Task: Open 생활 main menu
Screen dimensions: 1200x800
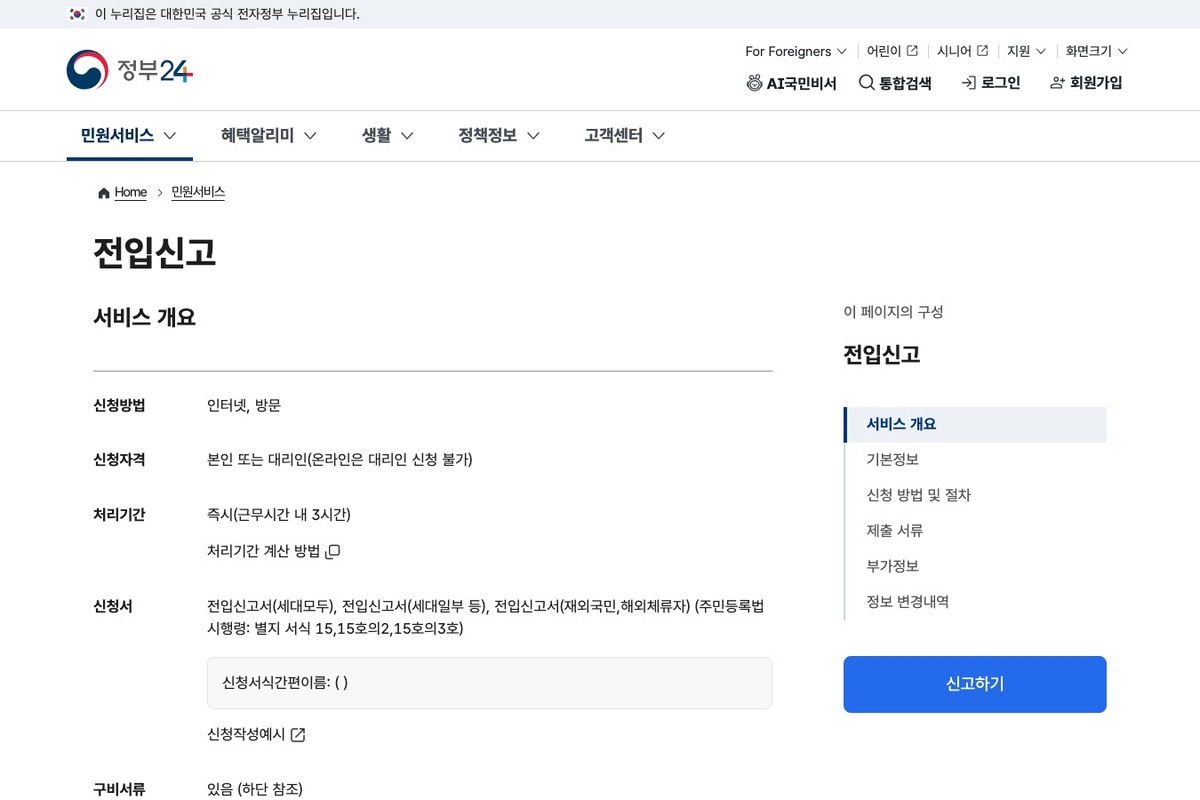Action: pos(387,135)
